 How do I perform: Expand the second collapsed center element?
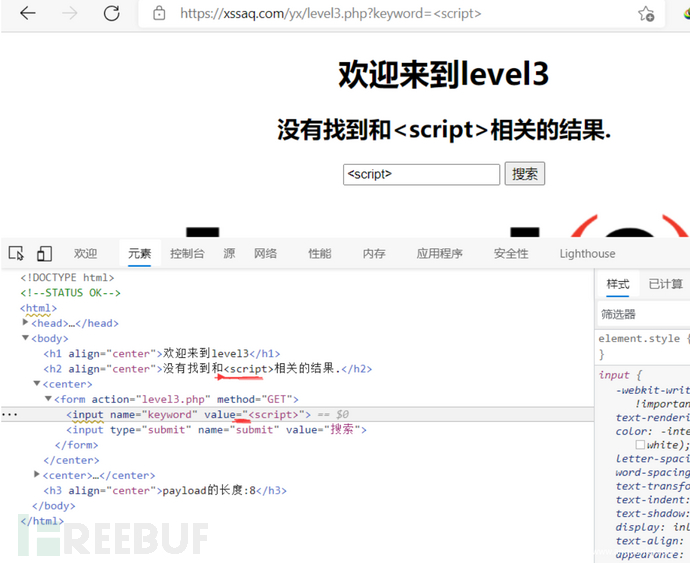[37, 475]
